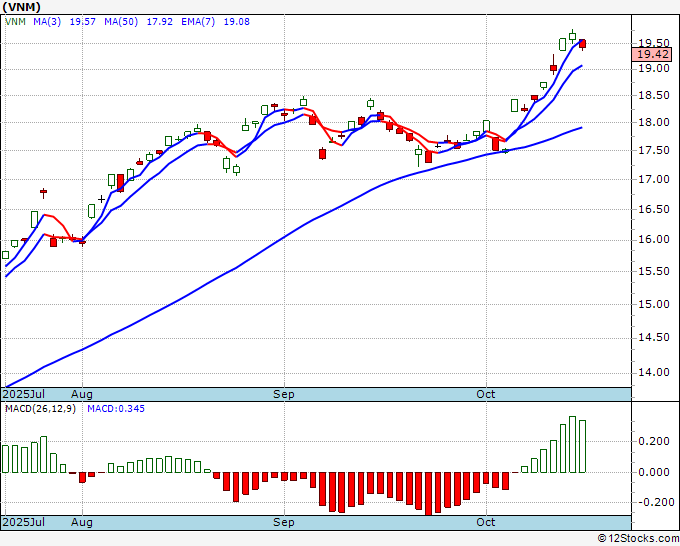Click Aug on the MACD axis

[82, 522]
